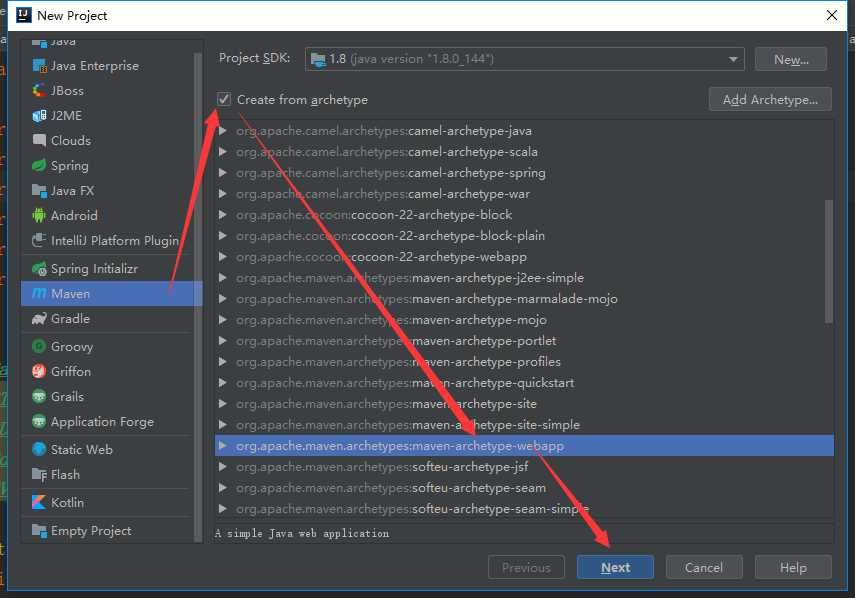Expand the selected maven-archetype-webapp node
The image size is (855, 598).
(x=222, y=446)
